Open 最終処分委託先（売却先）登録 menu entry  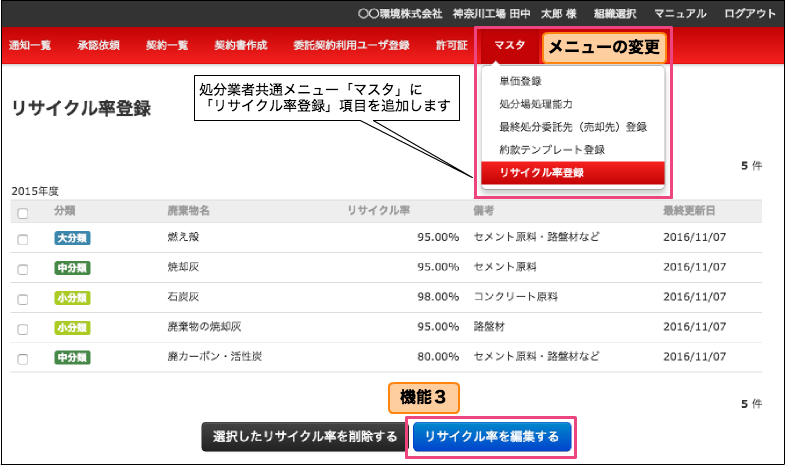tap(572, 127)
